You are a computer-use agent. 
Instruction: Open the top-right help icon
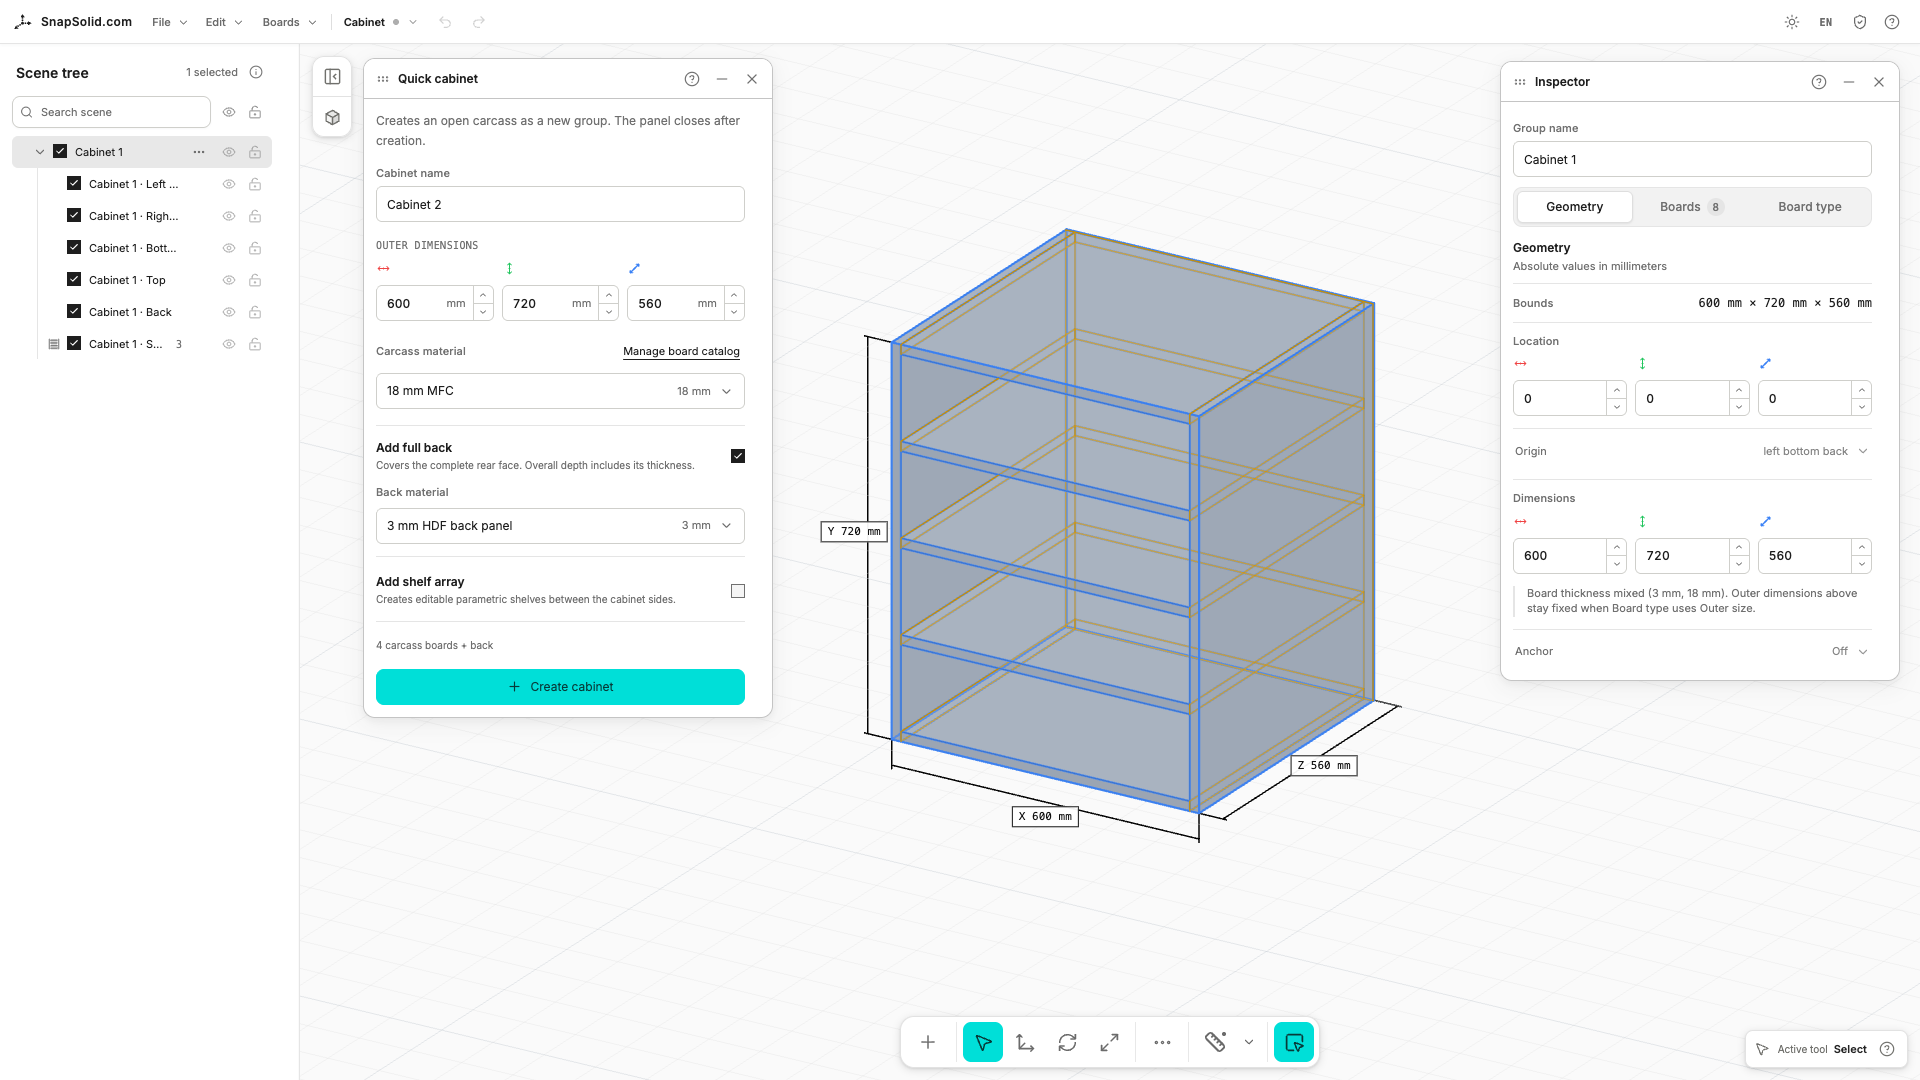point(1892,22)
